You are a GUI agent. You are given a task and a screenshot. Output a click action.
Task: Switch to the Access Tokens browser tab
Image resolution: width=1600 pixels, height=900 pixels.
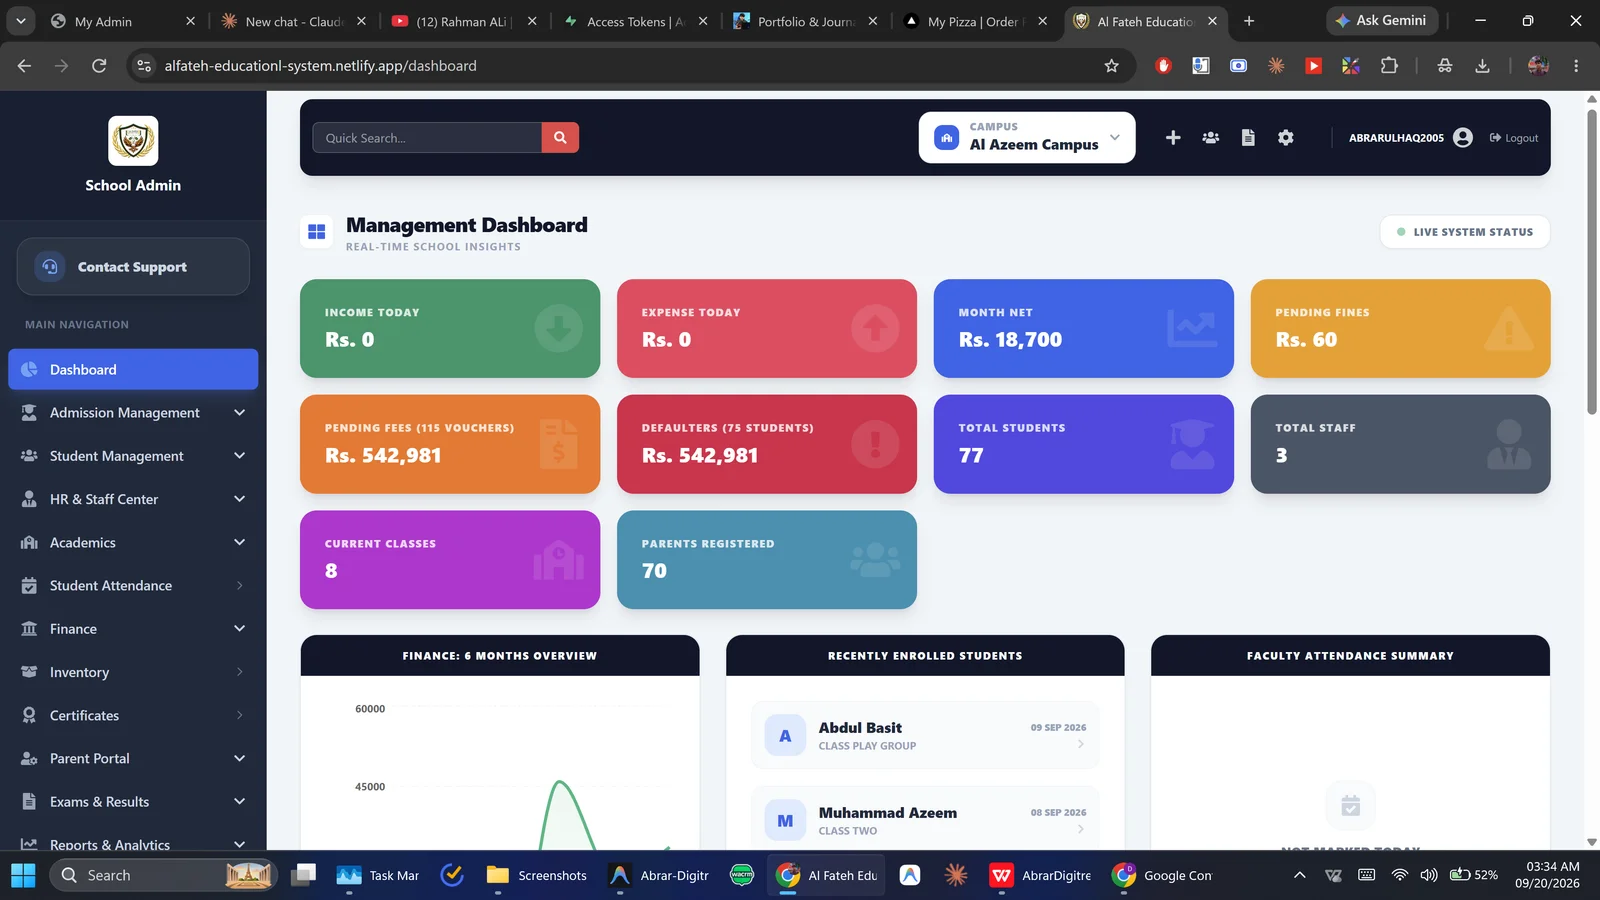click(634, 21)
